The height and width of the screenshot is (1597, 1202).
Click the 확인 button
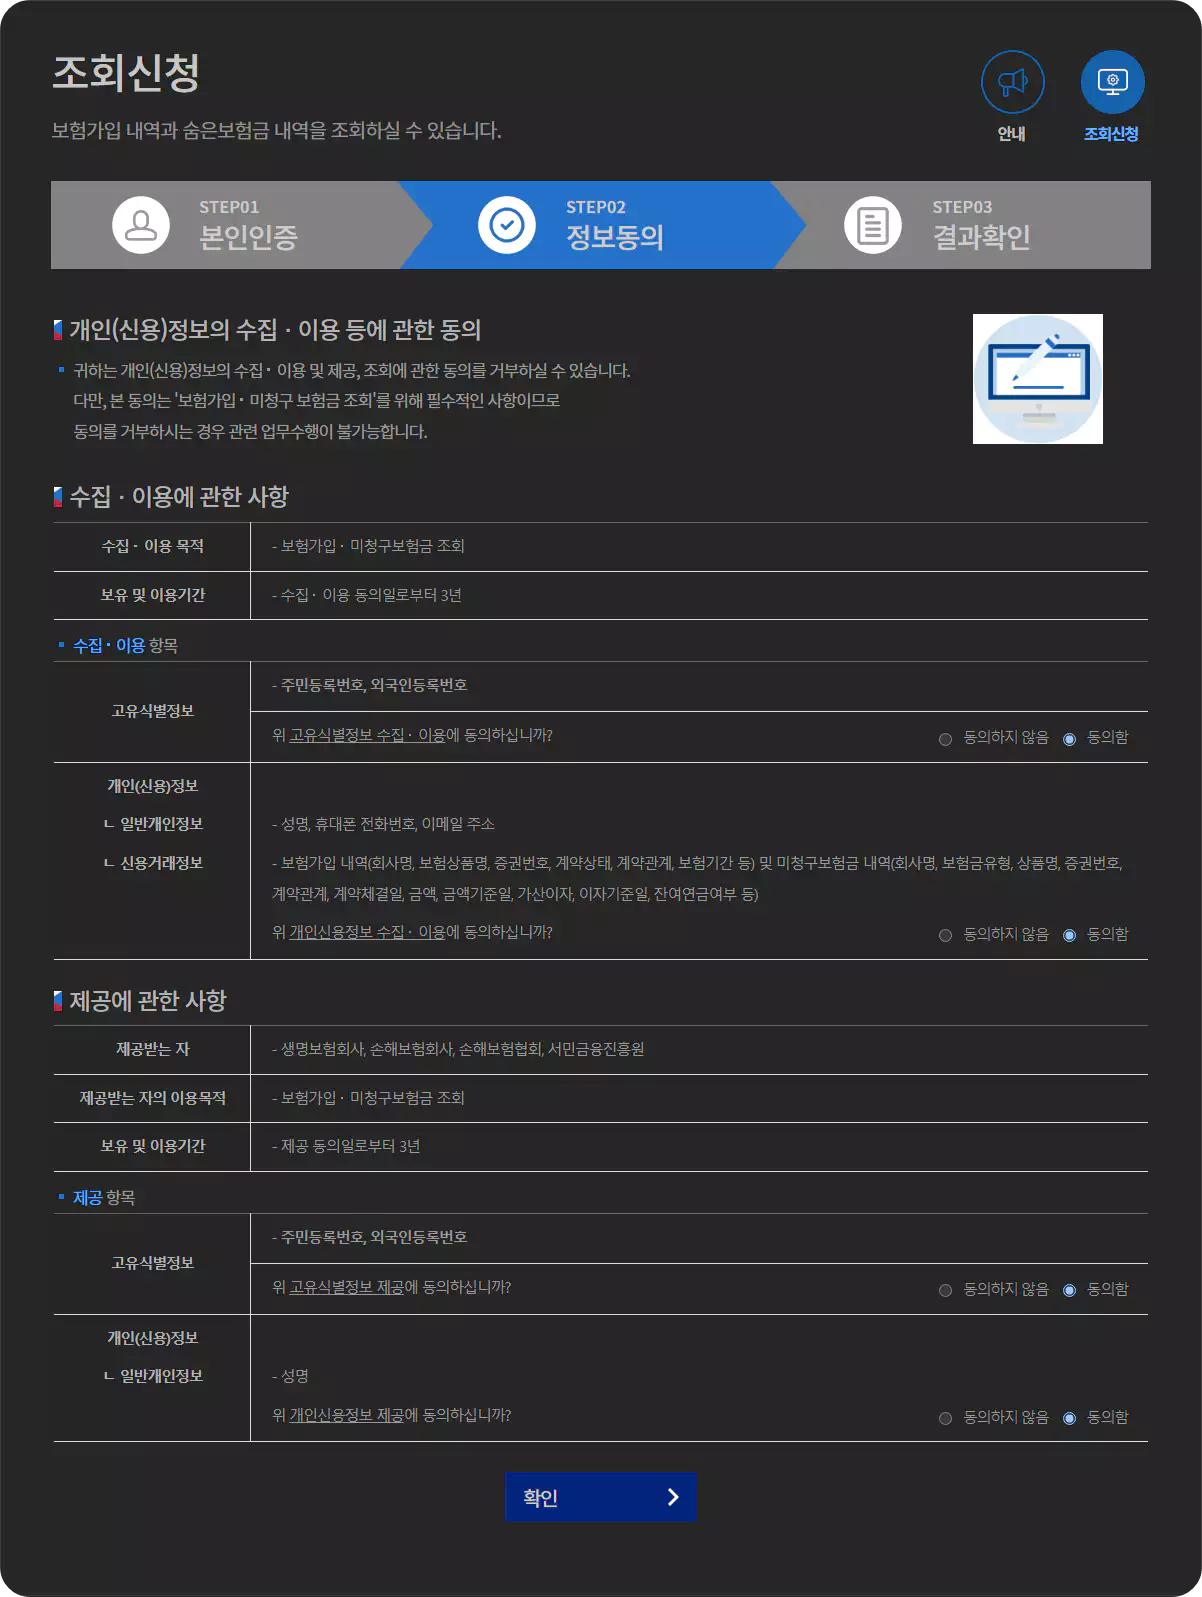click(601, 1497)
